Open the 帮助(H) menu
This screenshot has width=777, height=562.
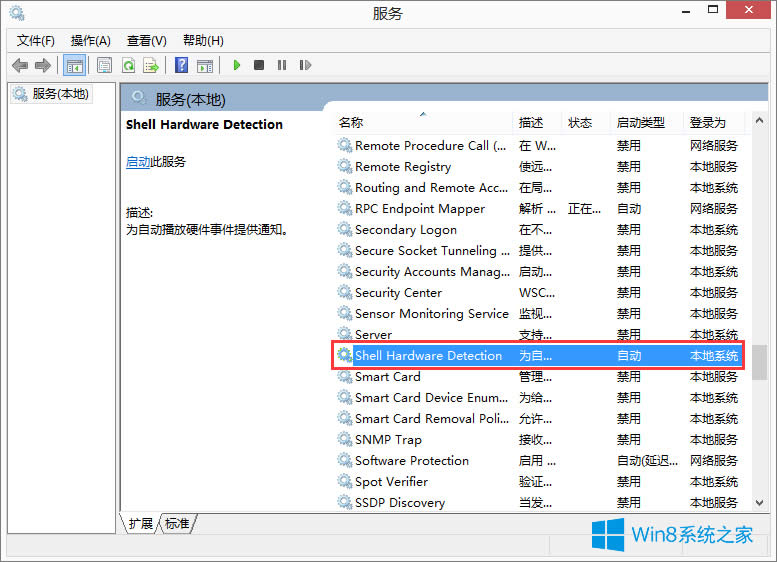pos(203,41)
